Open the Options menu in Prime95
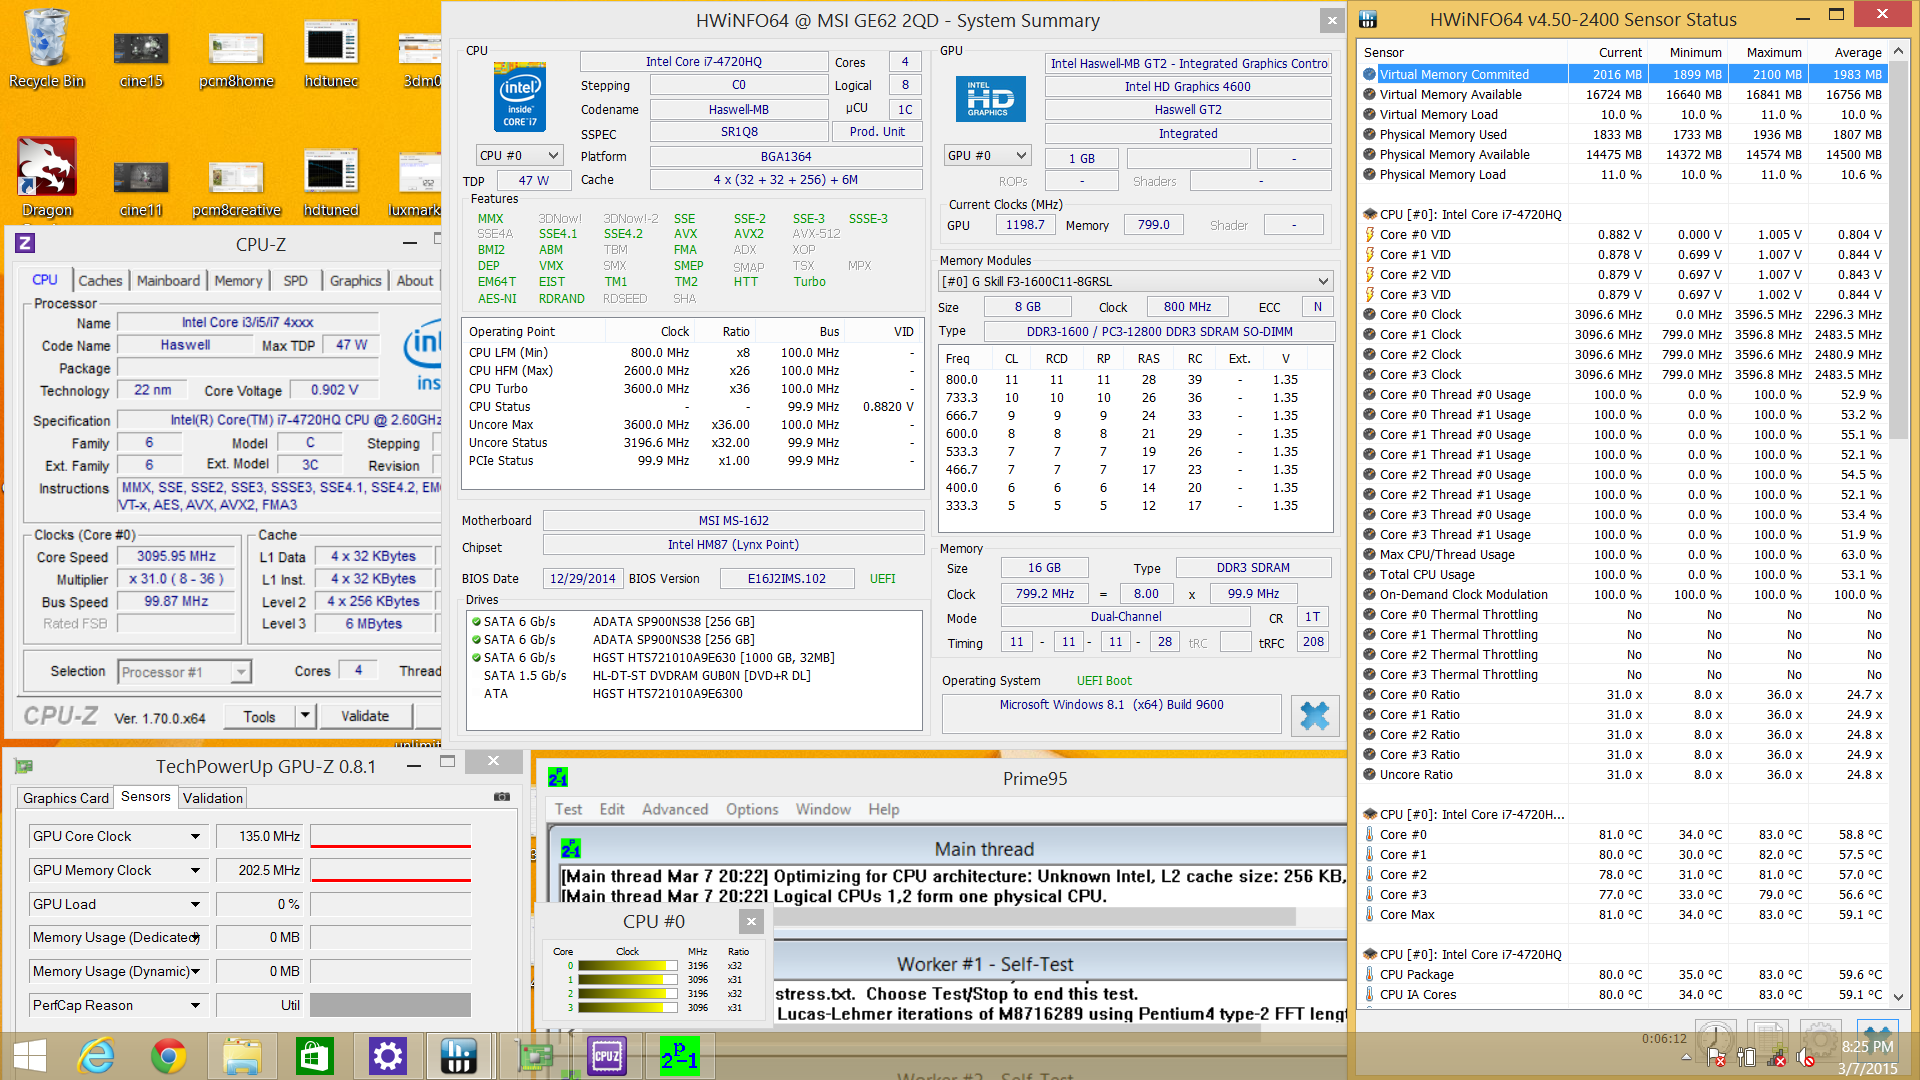 [x=752, y=809]
